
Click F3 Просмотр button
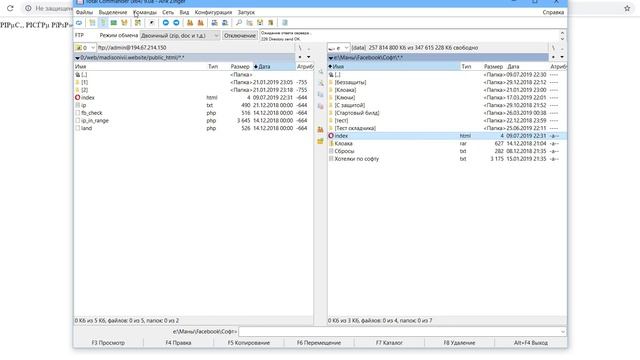[108, 343]
